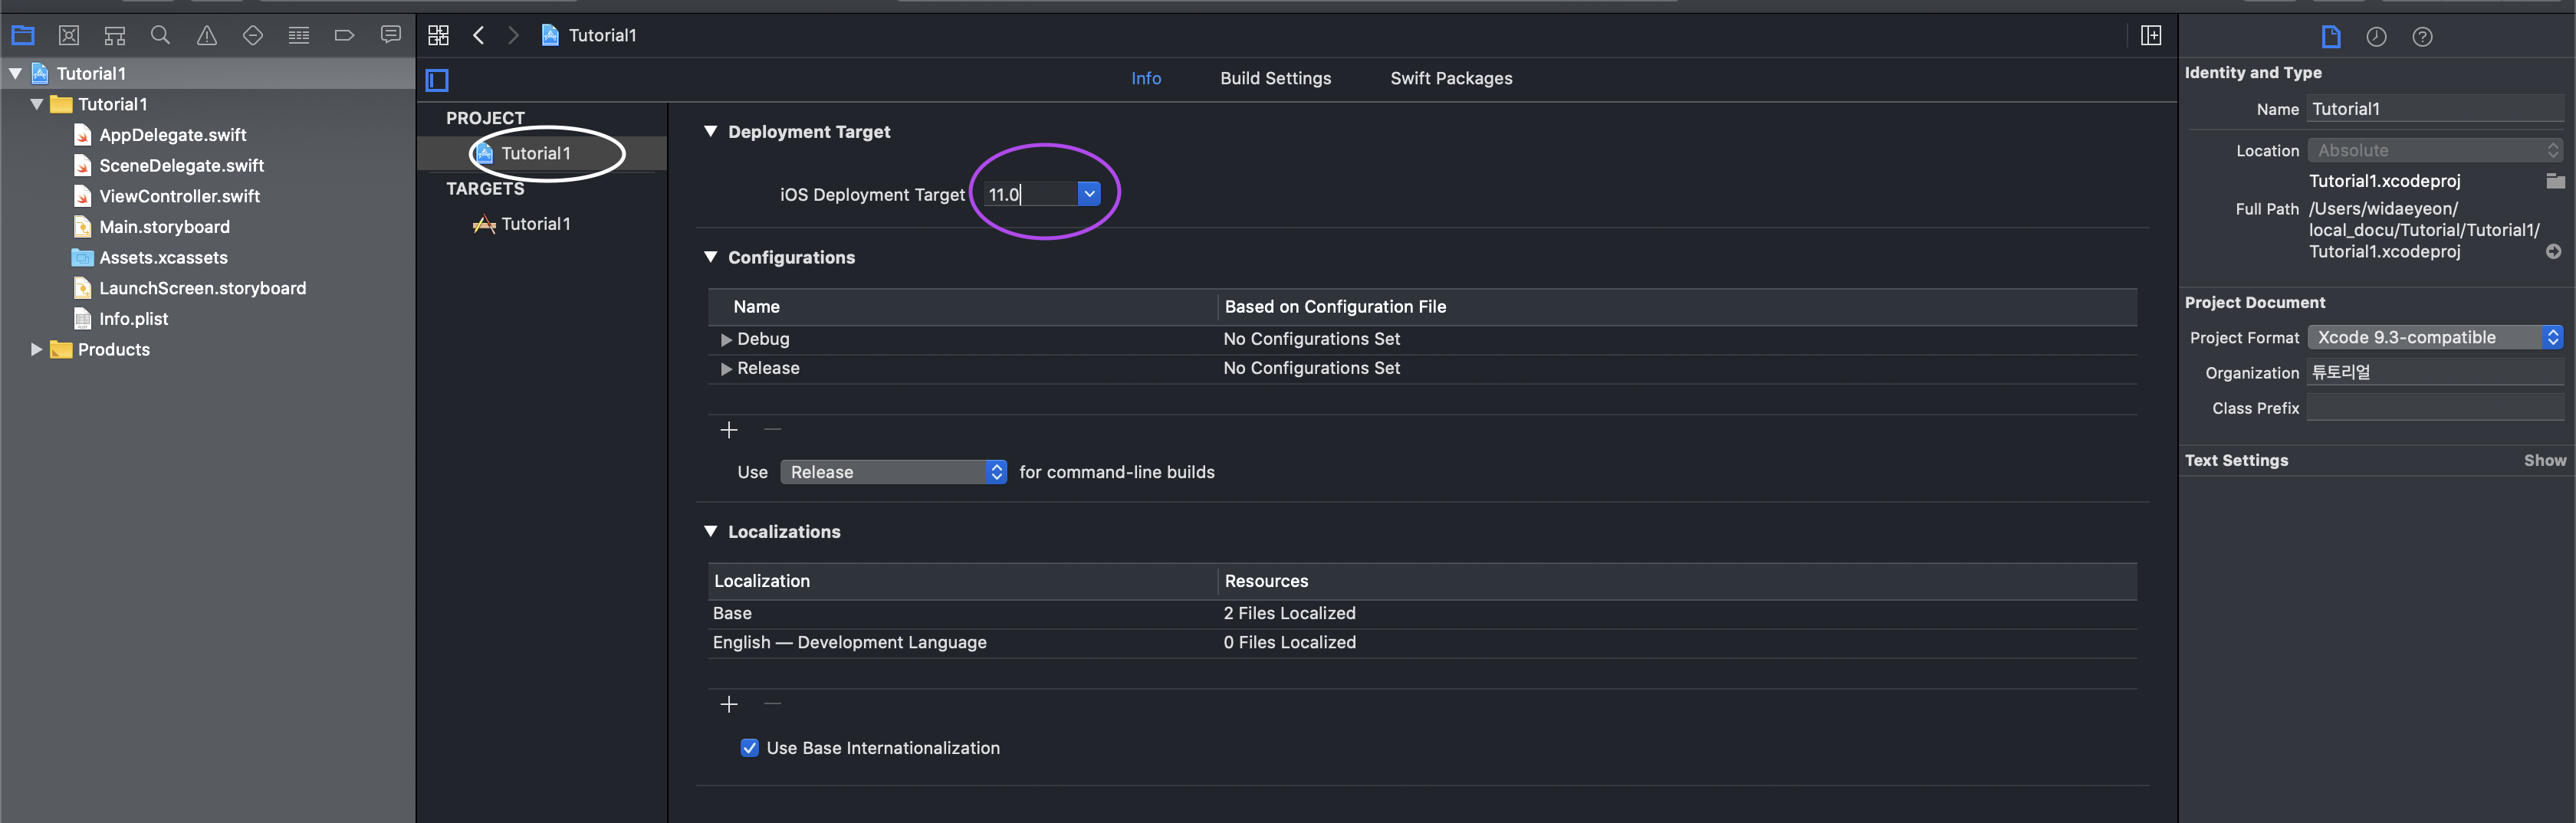
Task: Open Info.plist file
Action: (x=133, y=320)
